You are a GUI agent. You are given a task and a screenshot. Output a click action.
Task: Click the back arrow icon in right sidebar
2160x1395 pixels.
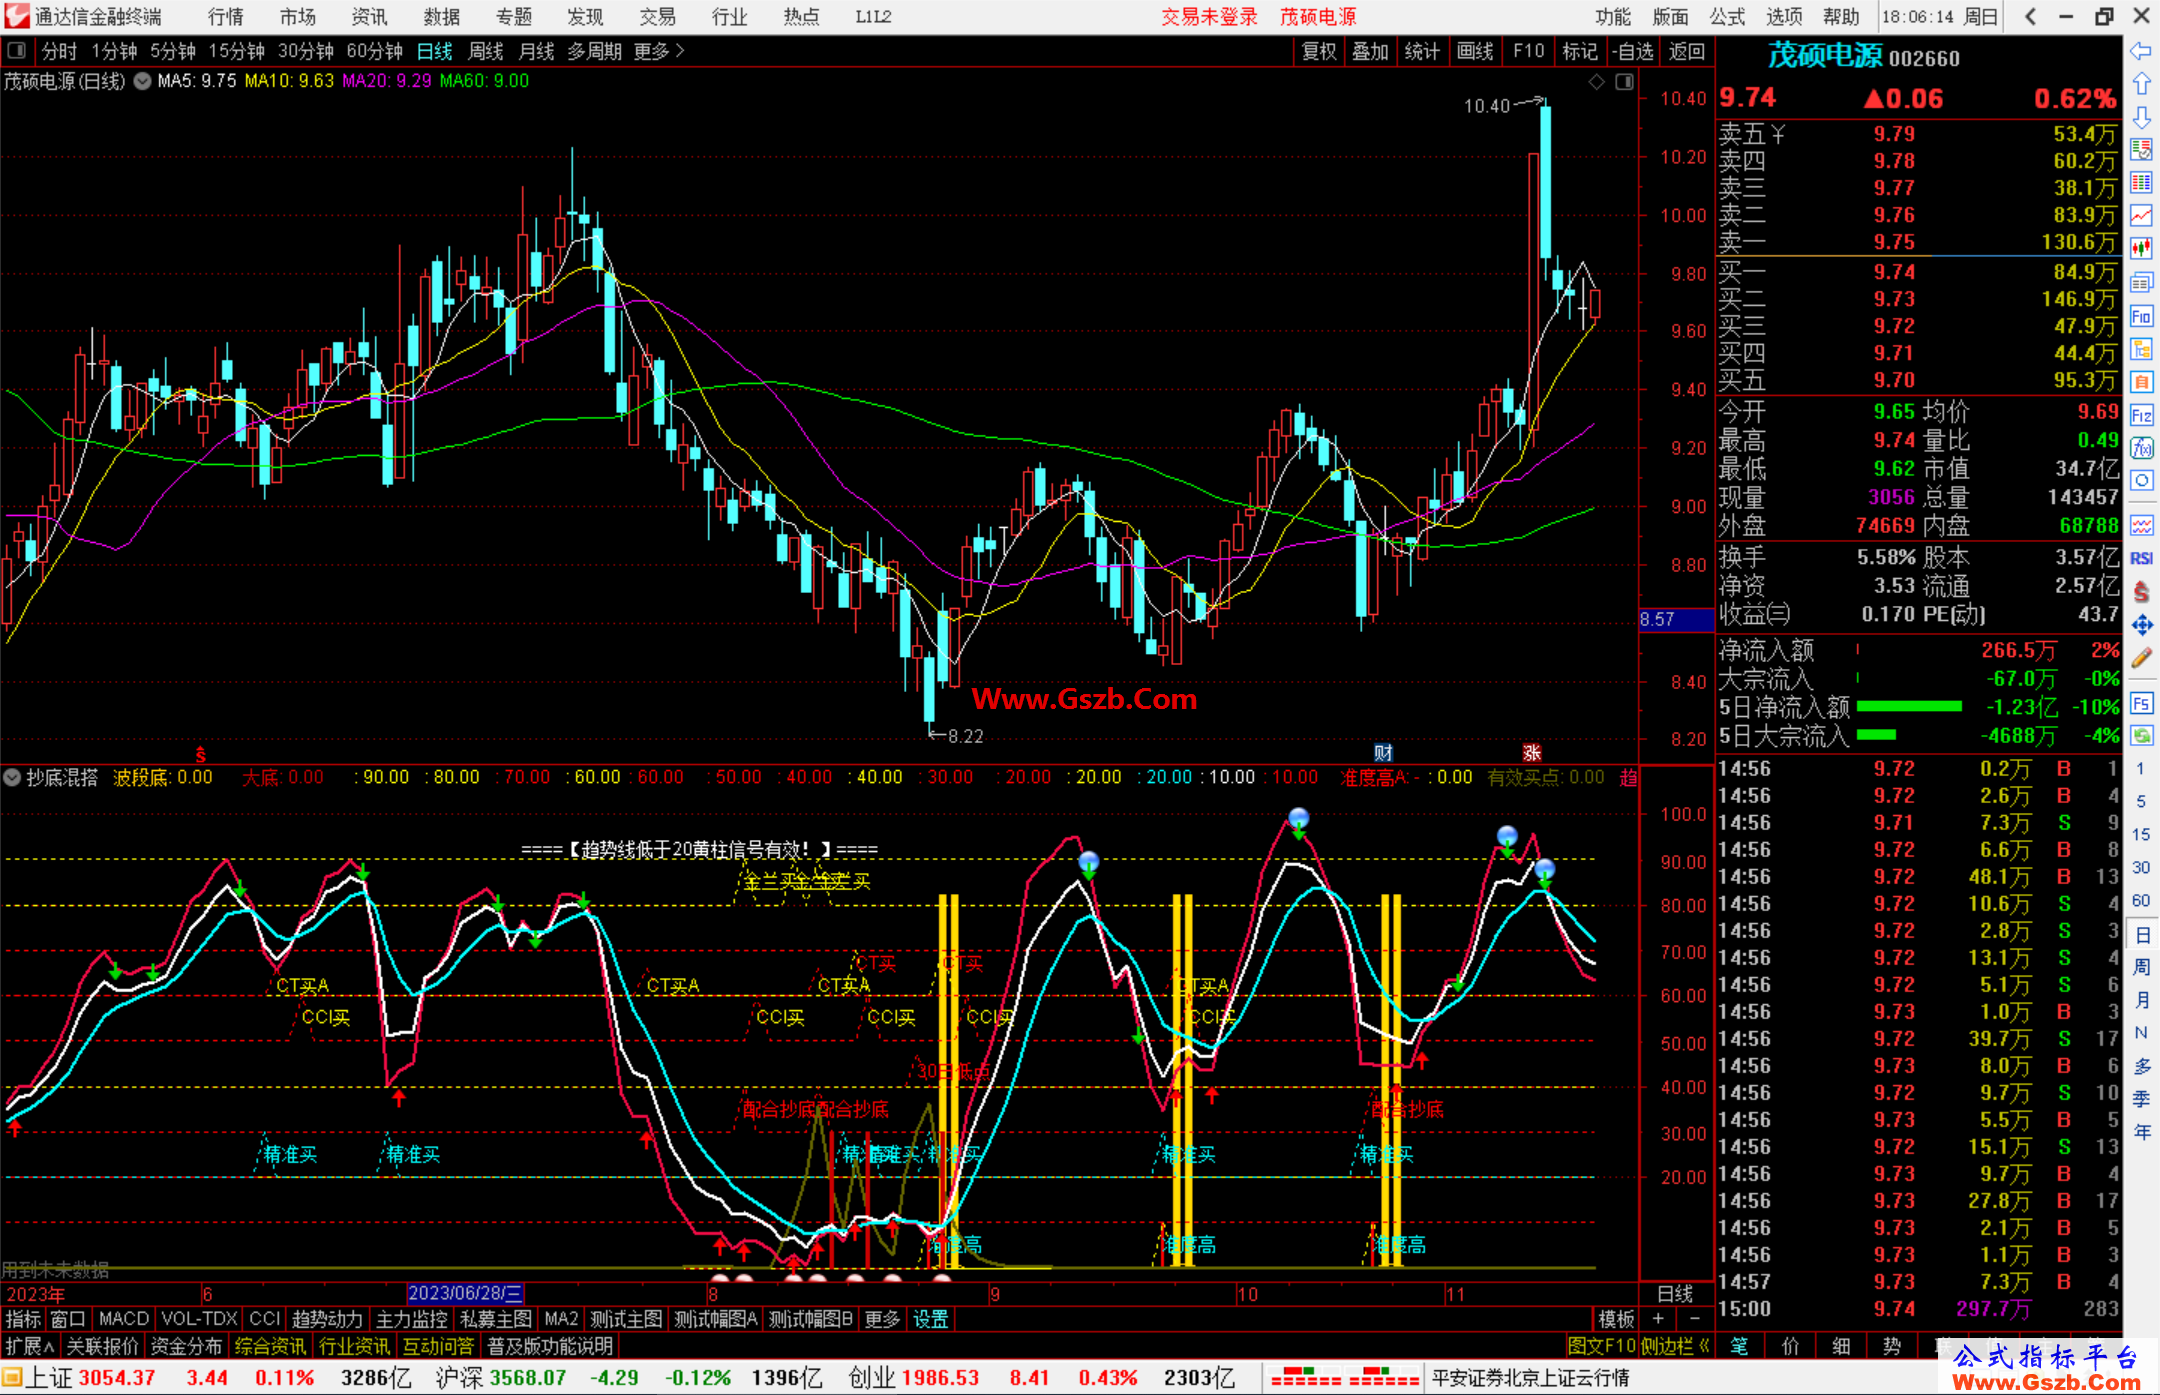2141,51
